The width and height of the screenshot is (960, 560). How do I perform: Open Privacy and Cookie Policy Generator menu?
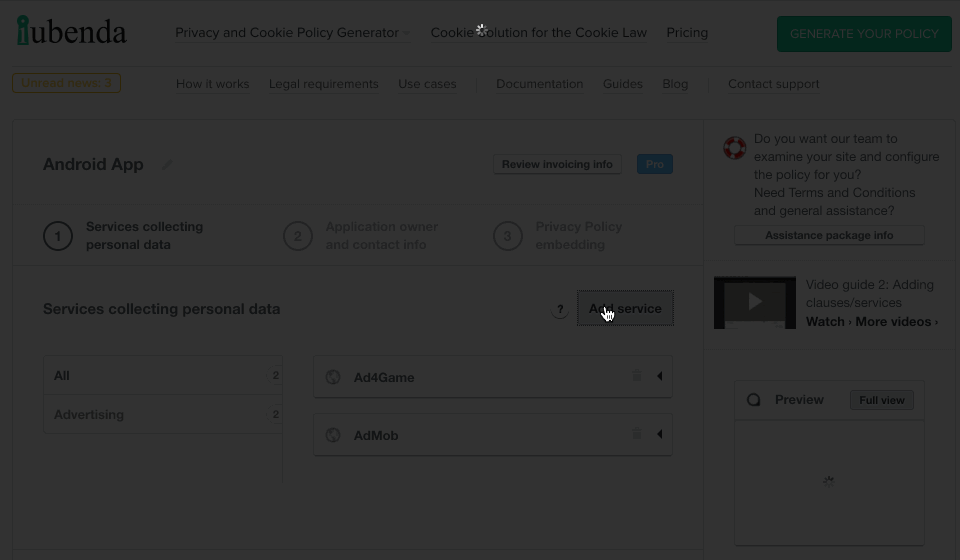pyautogui.click(x=287, y=33)
